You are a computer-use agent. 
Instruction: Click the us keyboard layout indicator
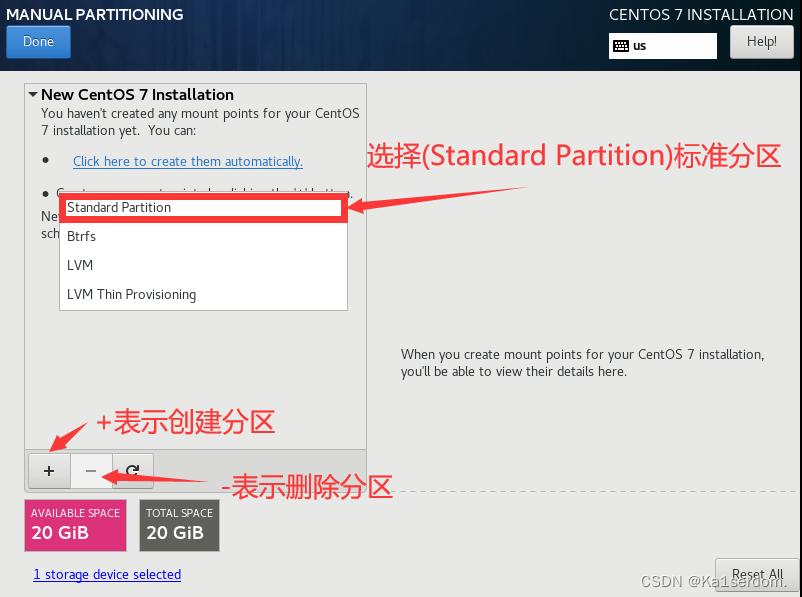(x=663, y=46)
